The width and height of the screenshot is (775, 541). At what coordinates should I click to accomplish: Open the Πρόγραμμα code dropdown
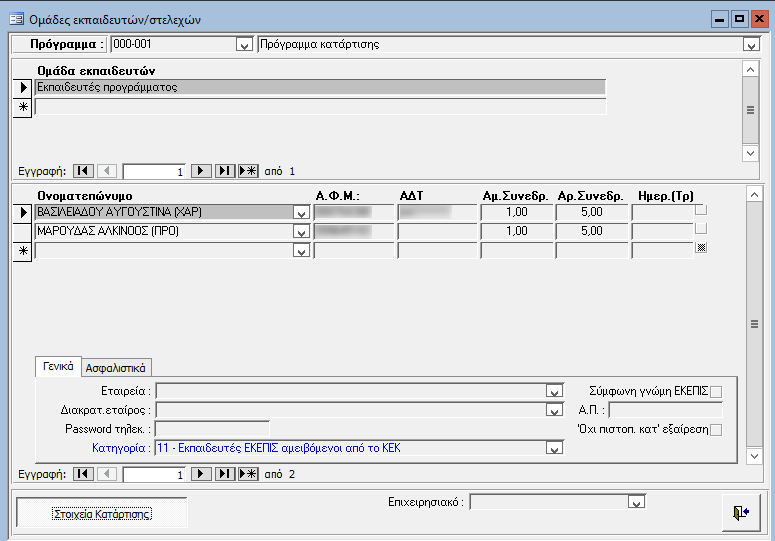coord(243,45)
